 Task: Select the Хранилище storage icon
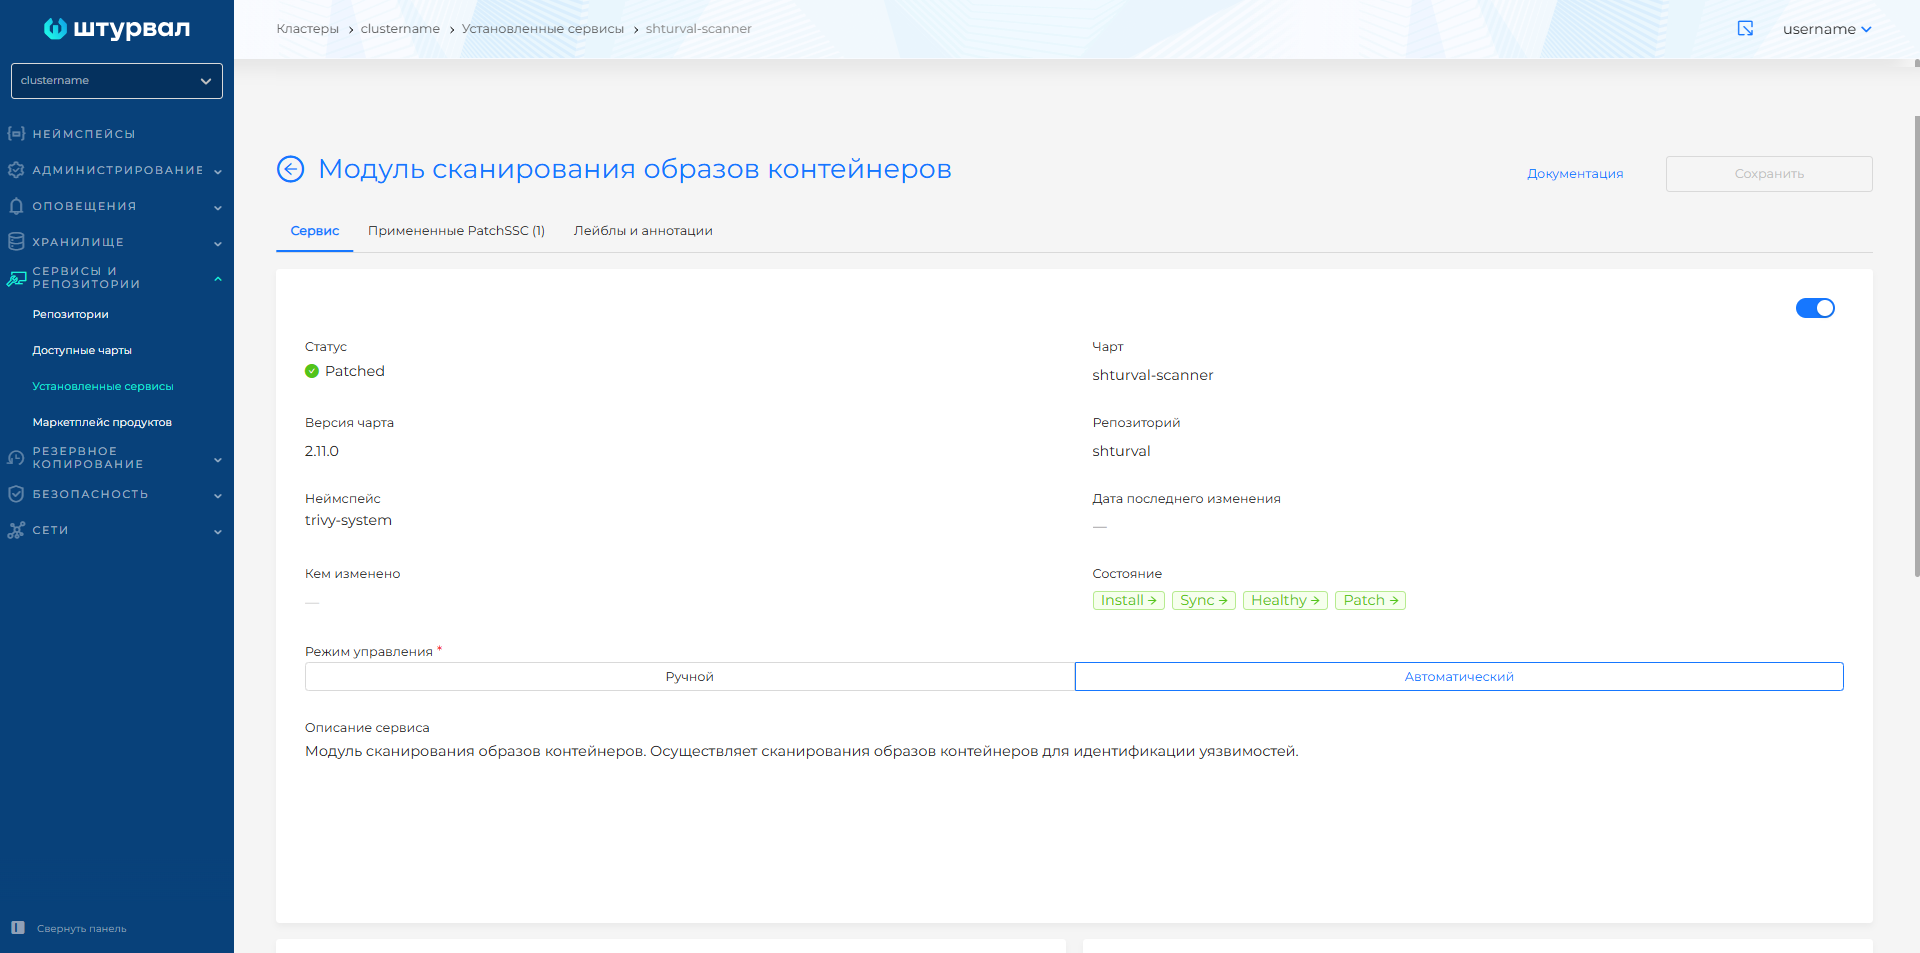pos(15,241)
